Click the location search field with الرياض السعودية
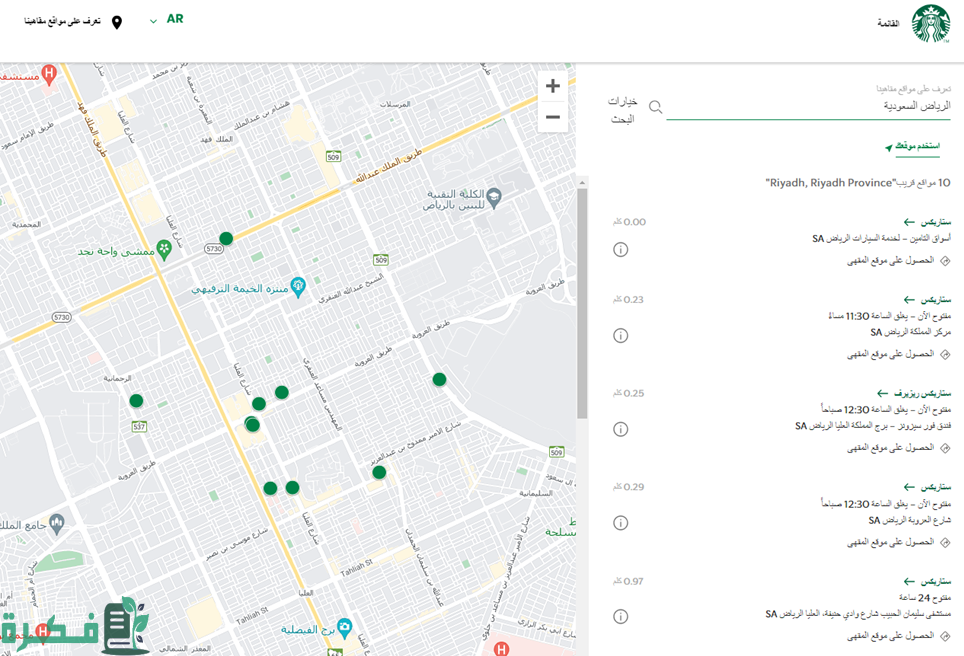Viewport: 964px width, 656px height. coord(810,106)
